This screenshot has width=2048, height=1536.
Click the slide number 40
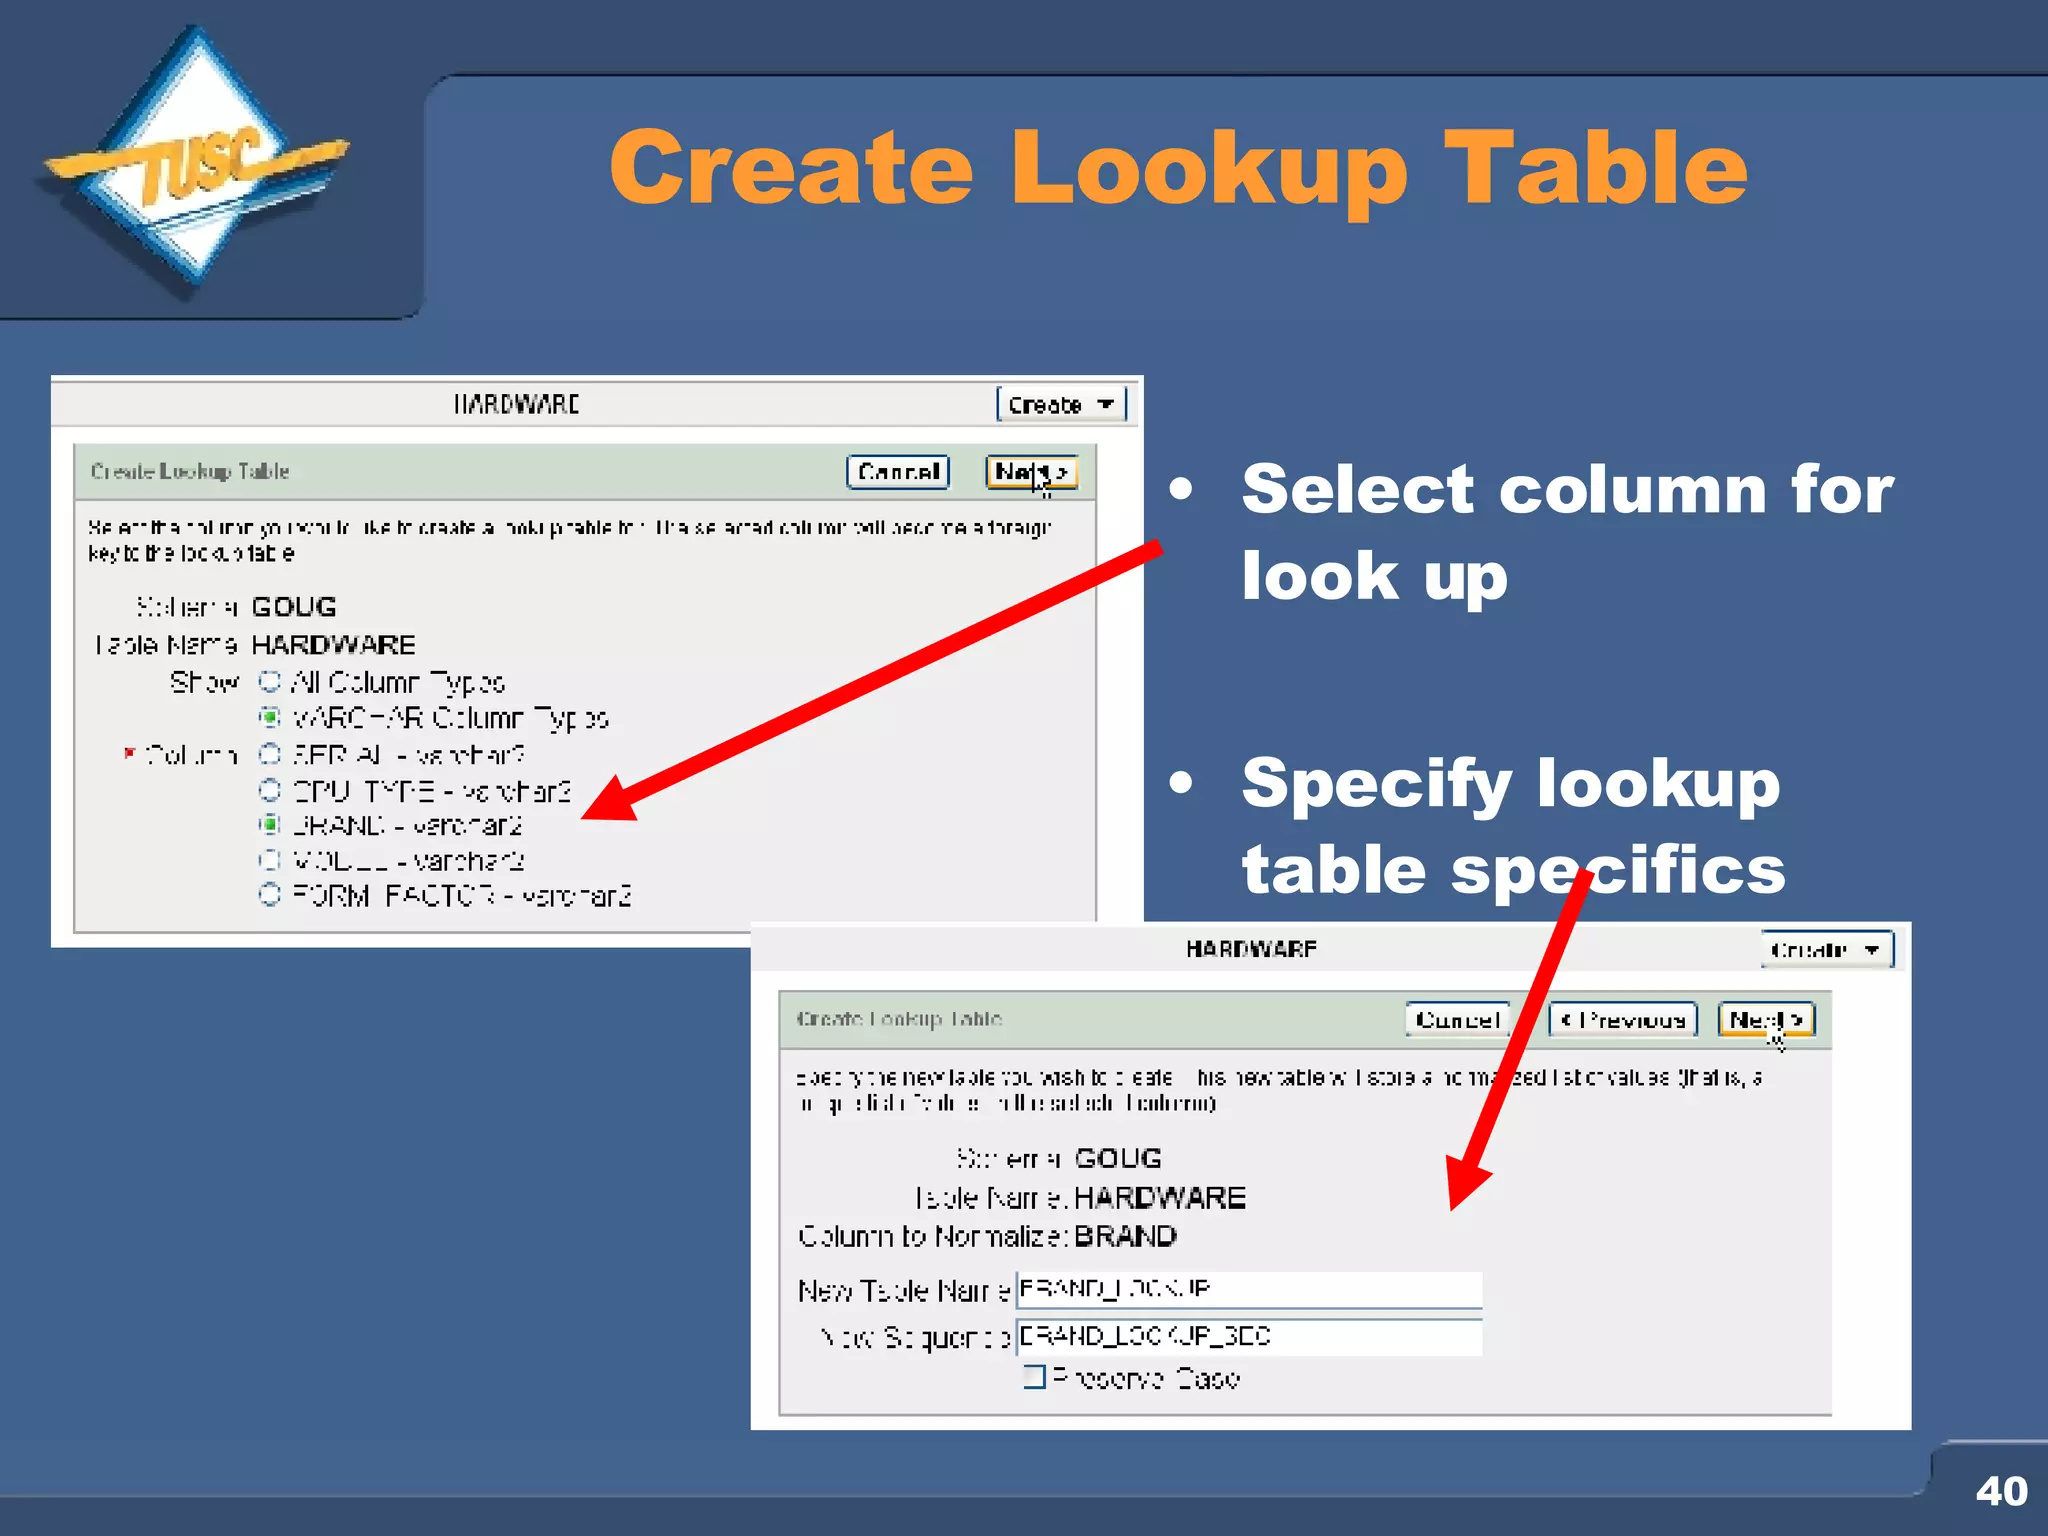coord(2001,1491)
